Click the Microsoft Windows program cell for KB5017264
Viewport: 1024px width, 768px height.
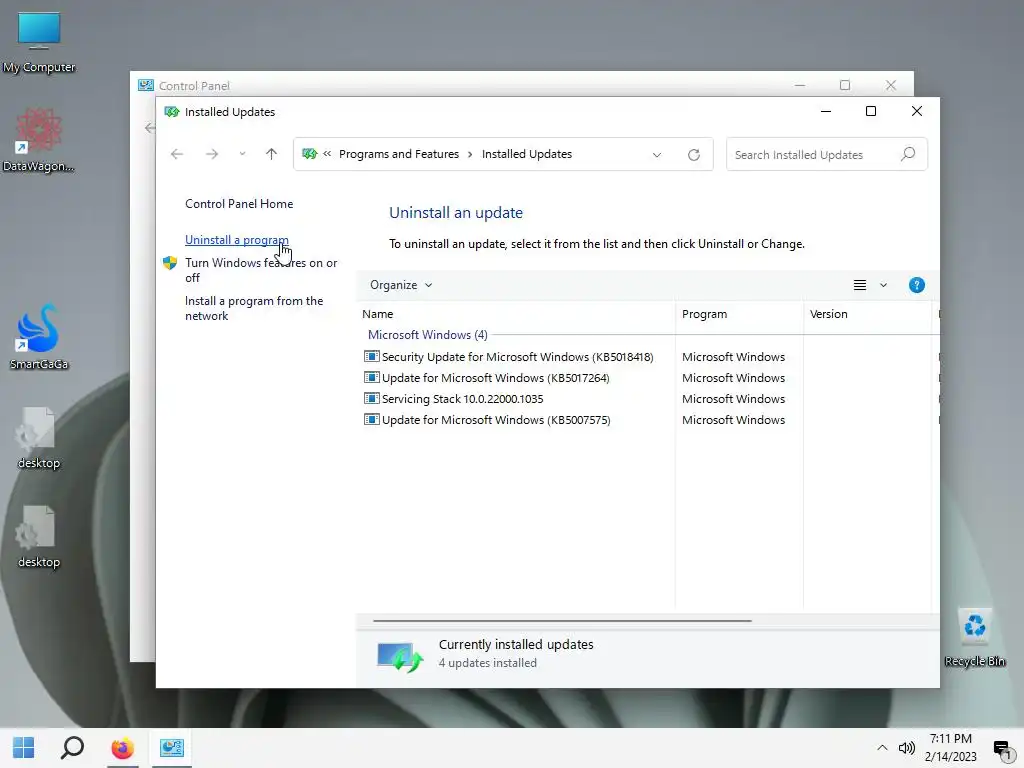pyautogui.click(x=733, y=377)
